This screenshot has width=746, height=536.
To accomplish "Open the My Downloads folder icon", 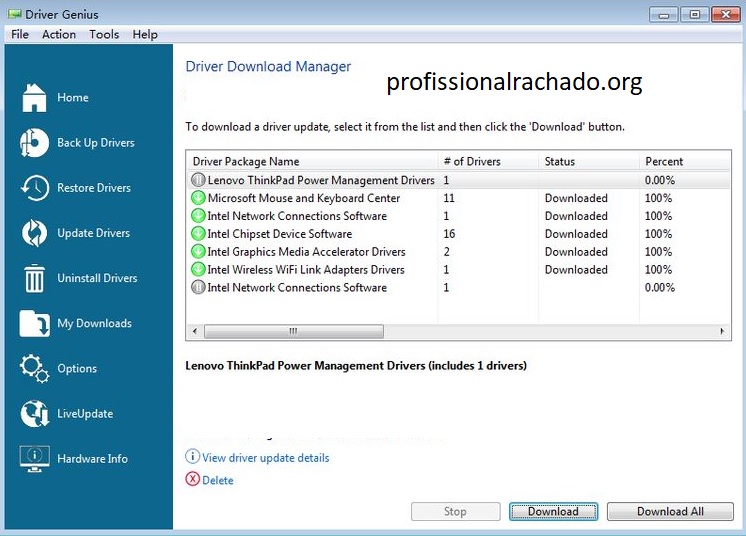I will pyautogui.click(x=34, y=323).
